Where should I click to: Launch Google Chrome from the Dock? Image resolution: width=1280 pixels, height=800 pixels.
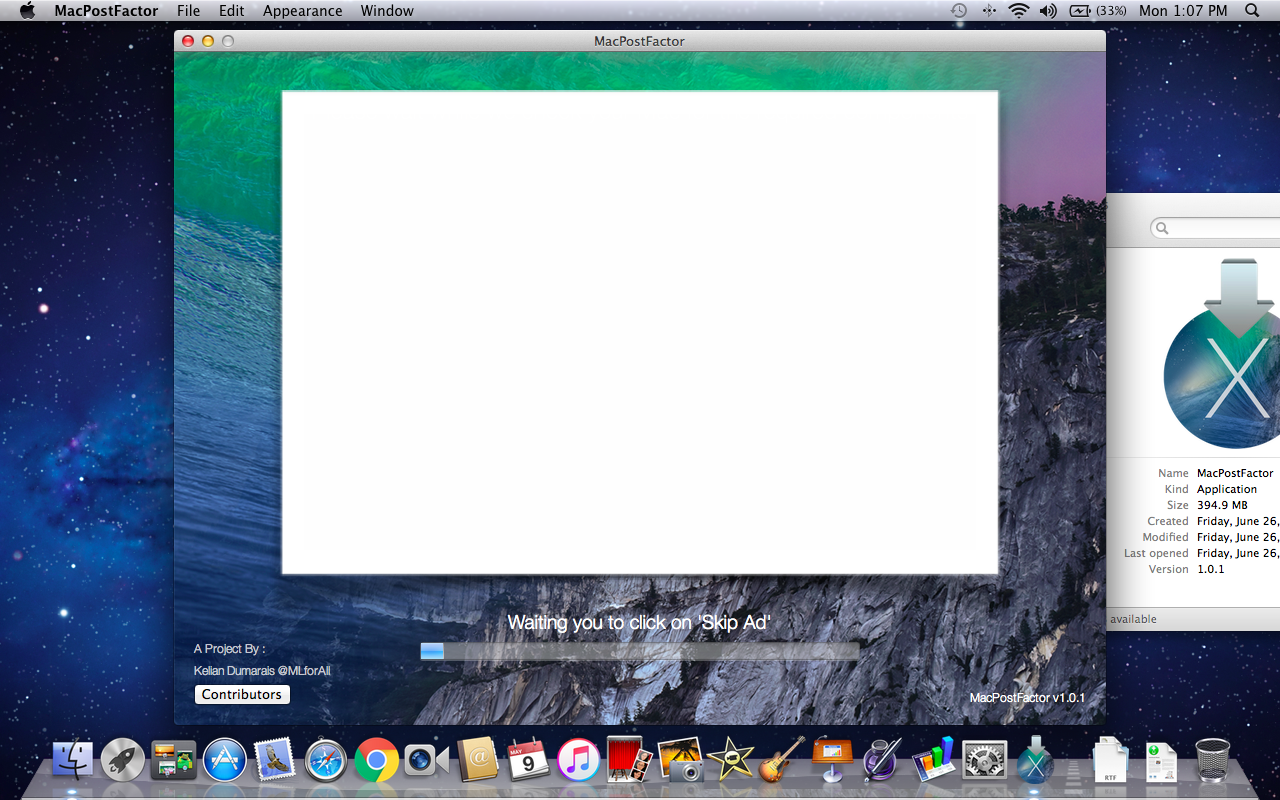coord(376,761)
